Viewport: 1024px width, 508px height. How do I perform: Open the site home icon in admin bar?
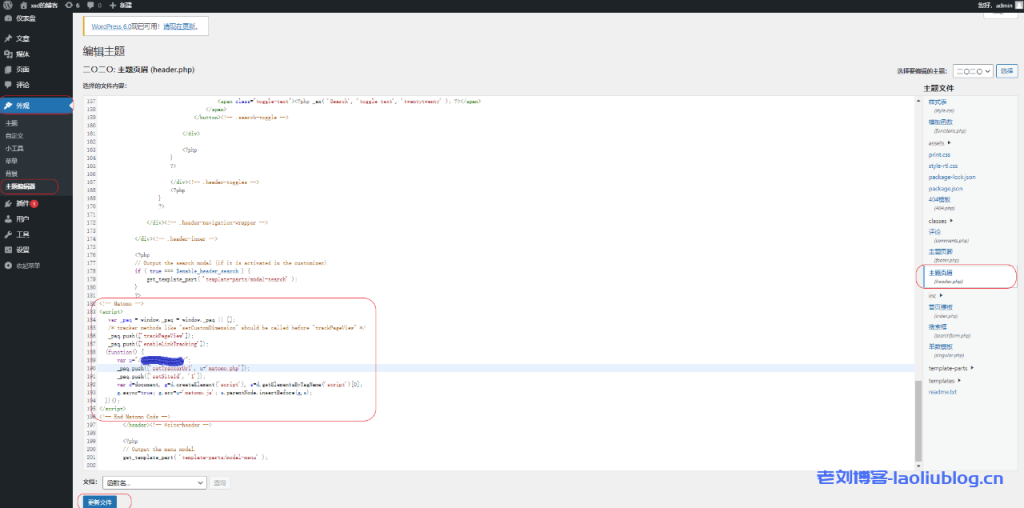[x=23, y=5]
